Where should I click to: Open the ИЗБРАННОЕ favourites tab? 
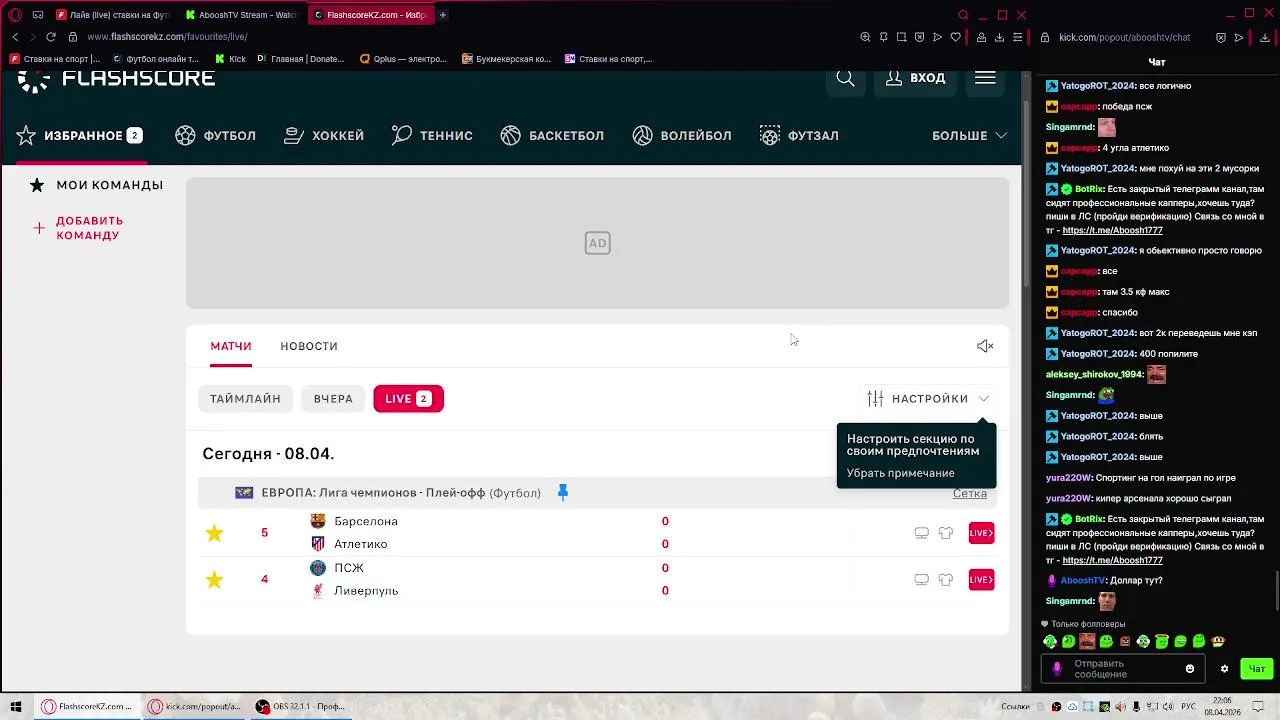coord(79,135)
